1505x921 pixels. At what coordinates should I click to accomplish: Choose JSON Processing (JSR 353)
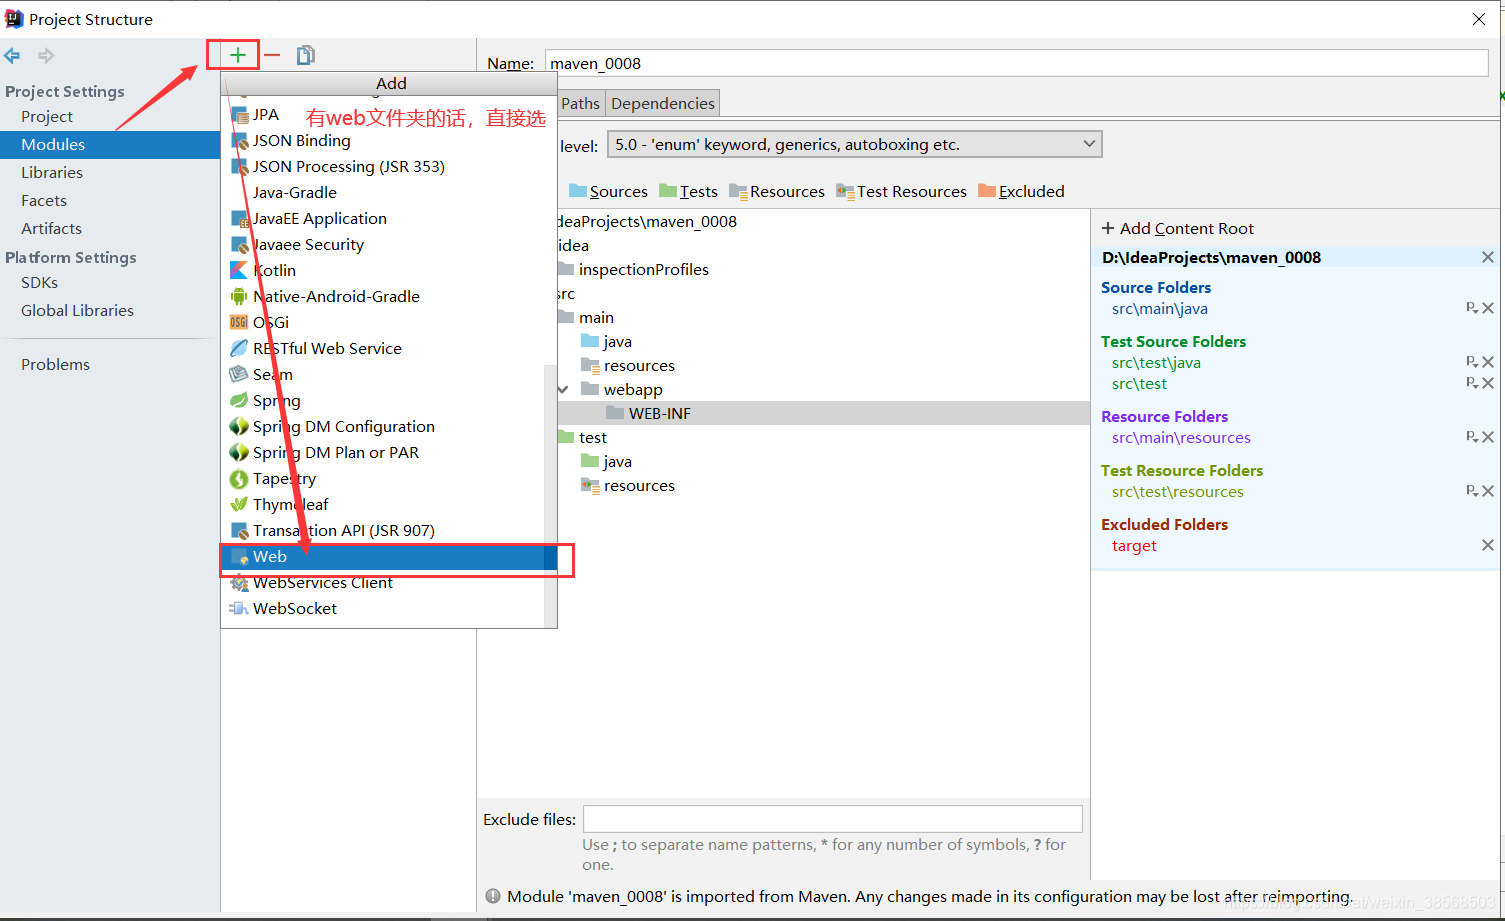(349, 167)
